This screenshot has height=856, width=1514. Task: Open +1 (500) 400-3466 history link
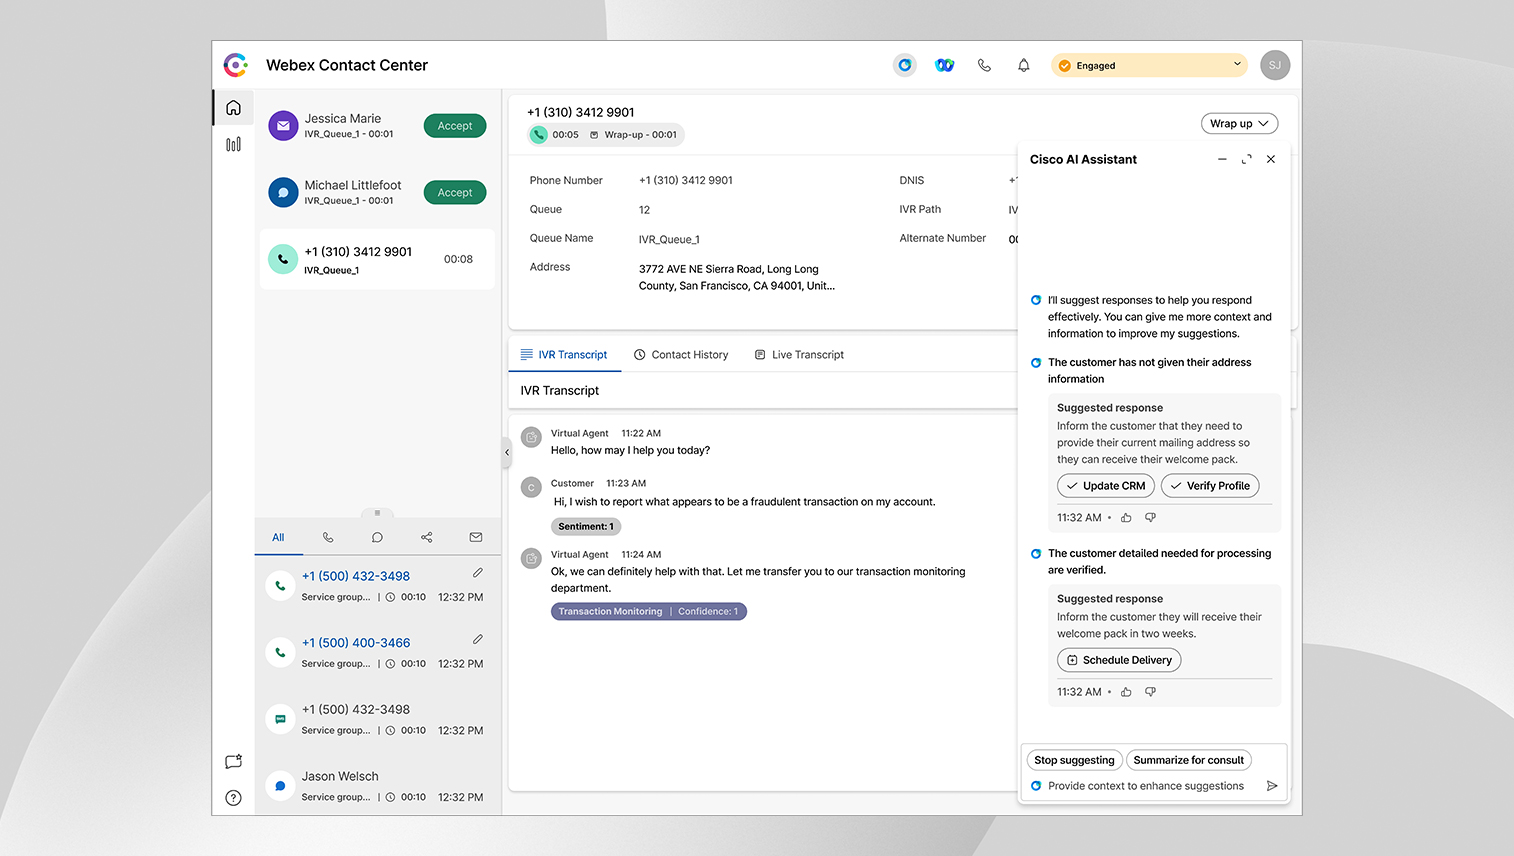click(x=356, y=643)
